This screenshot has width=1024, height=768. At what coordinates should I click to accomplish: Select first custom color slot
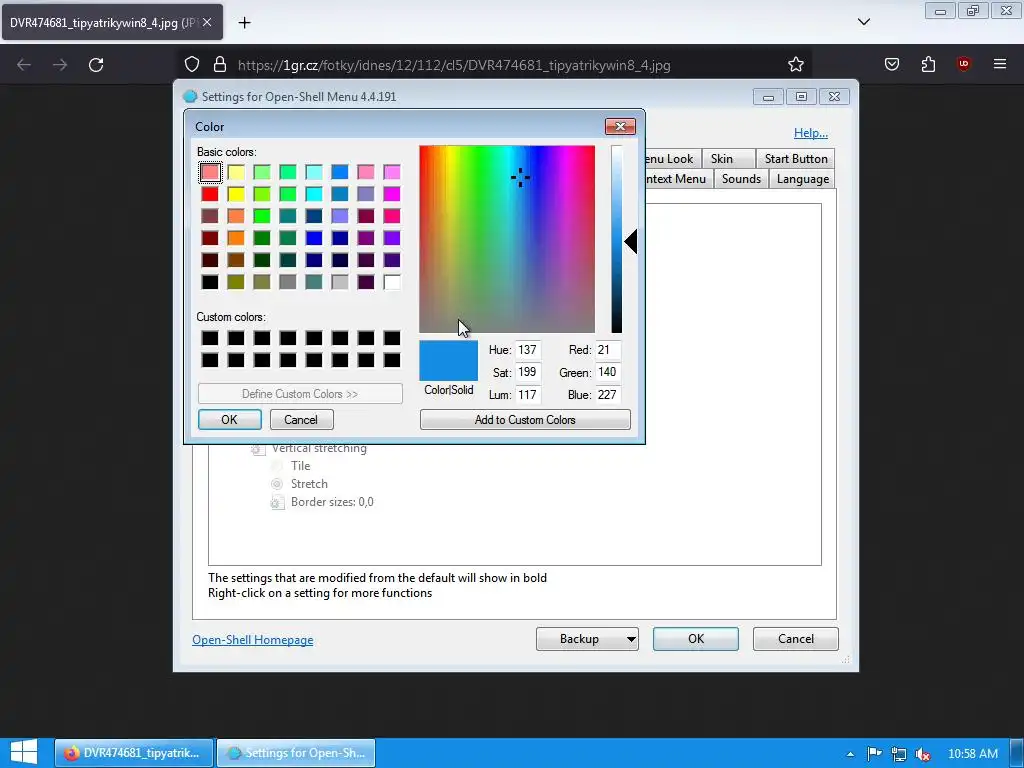tap(210, 338)
